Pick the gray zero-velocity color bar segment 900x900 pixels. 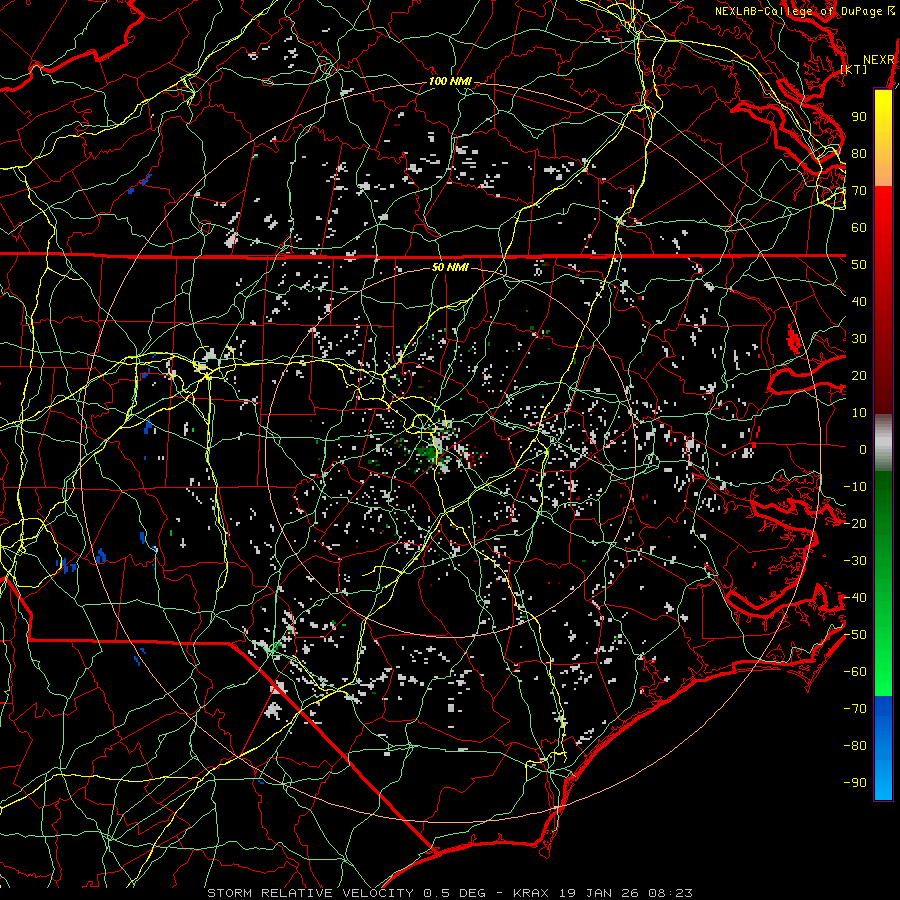[x=883, y=443]
